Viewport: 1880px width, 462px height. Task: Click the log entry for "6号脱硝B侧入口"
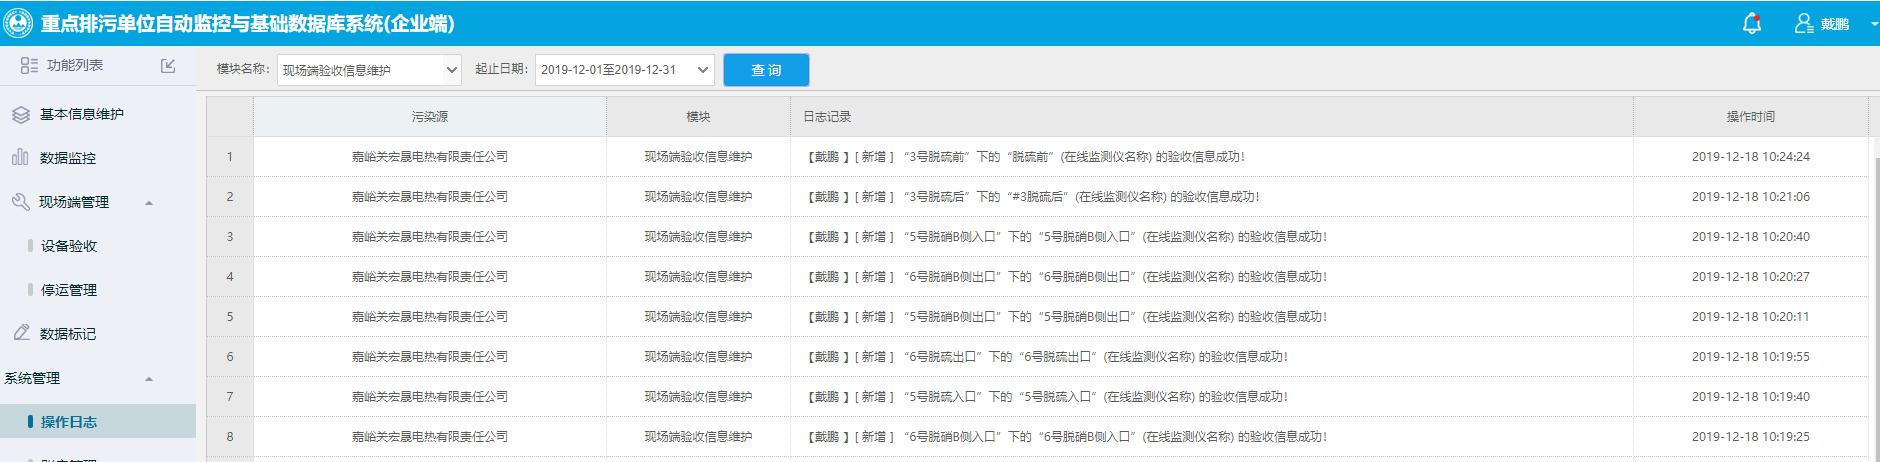pyautogui.click(x=1066, y=437)
